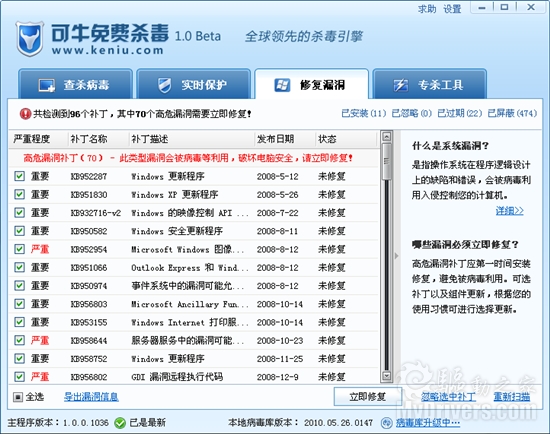View the 已屏蔽 (474) patches
This screenshot has width=550, height=434.
512,113
